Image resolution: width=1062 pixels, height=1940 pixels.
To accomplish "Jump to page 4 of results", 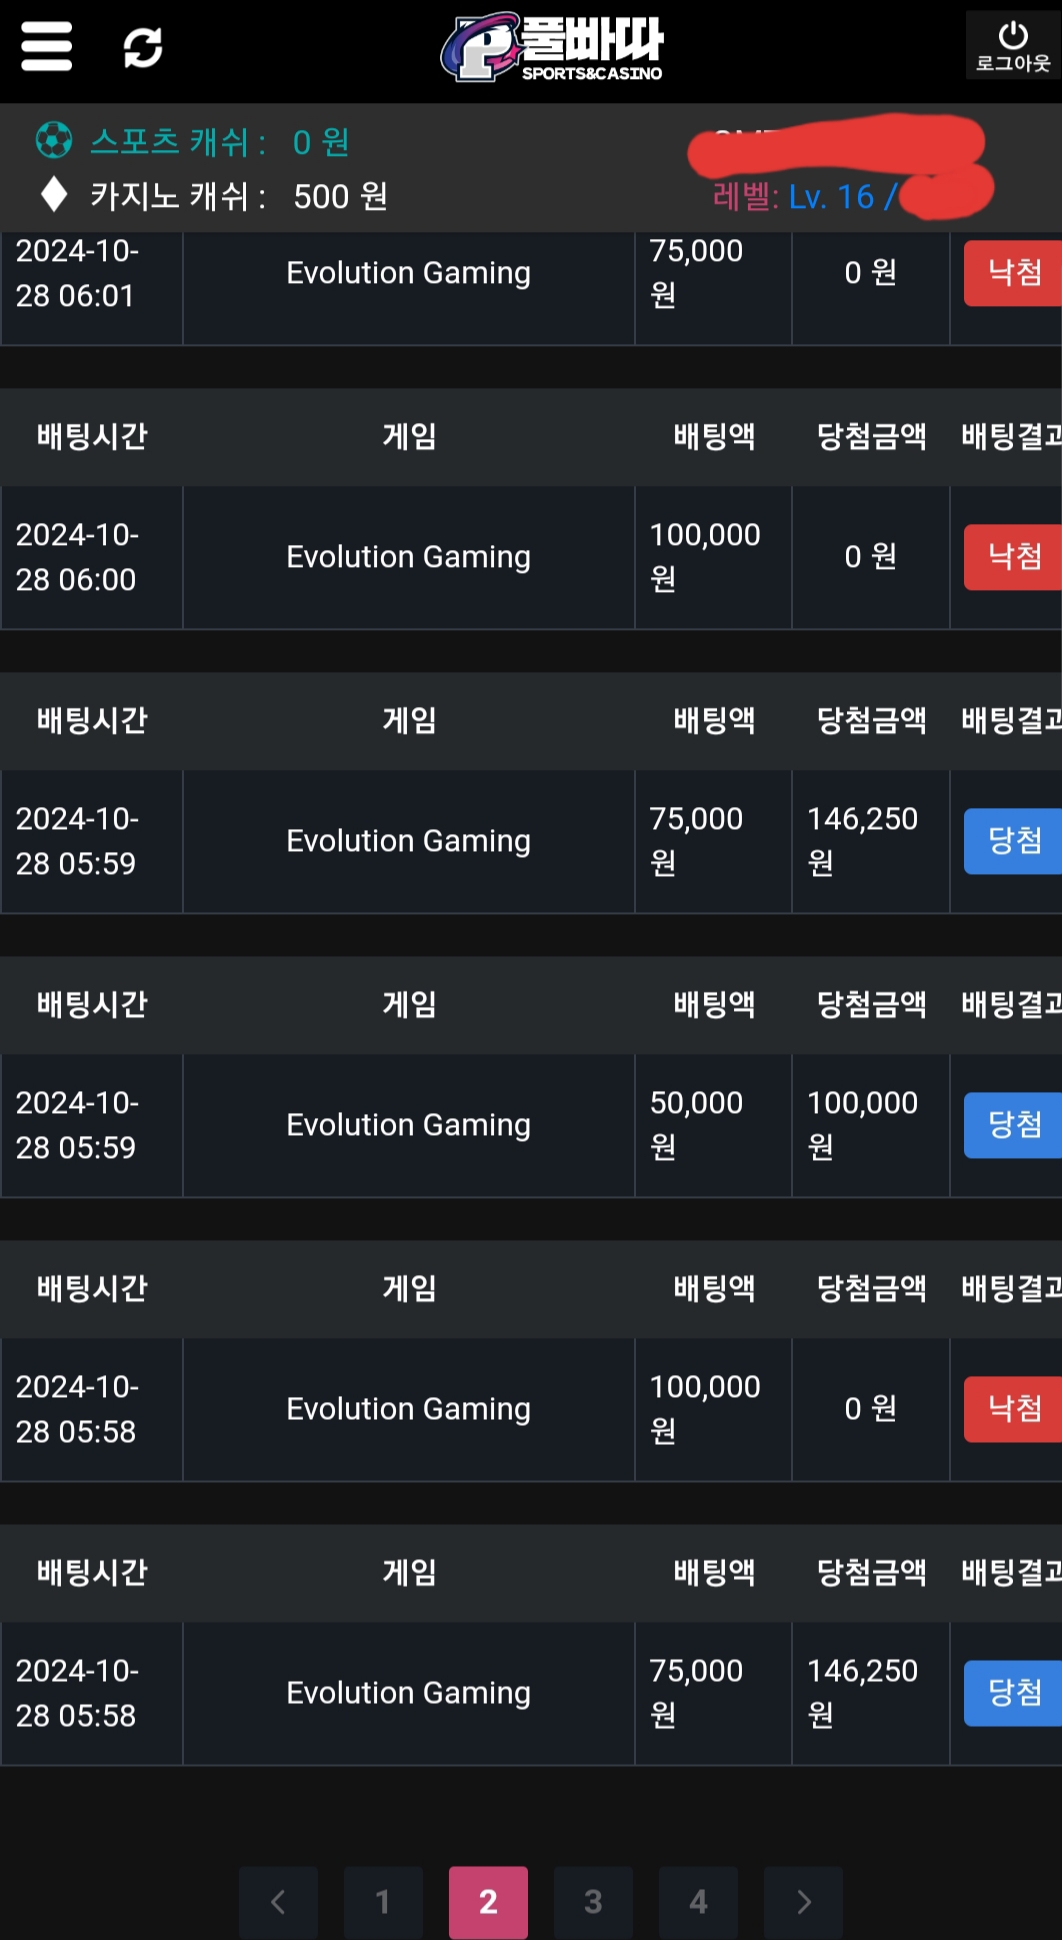I will click(698, 1901).
